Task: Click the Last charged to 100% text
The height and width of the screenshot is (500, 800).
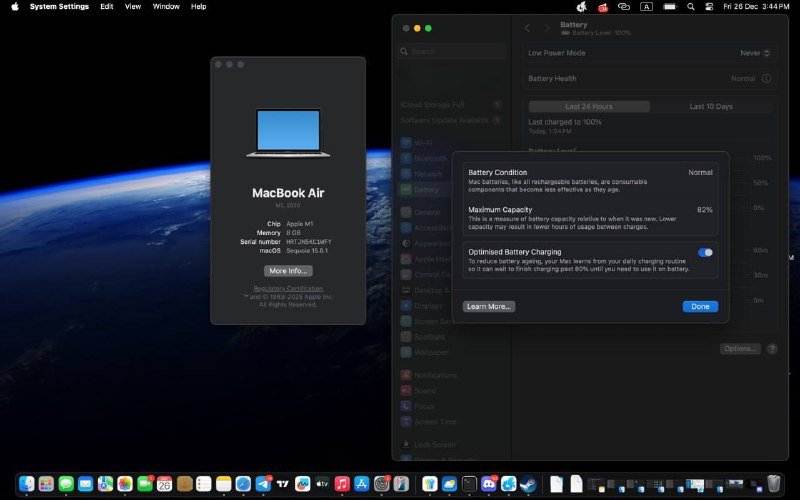Action: [x=565, y=122]
